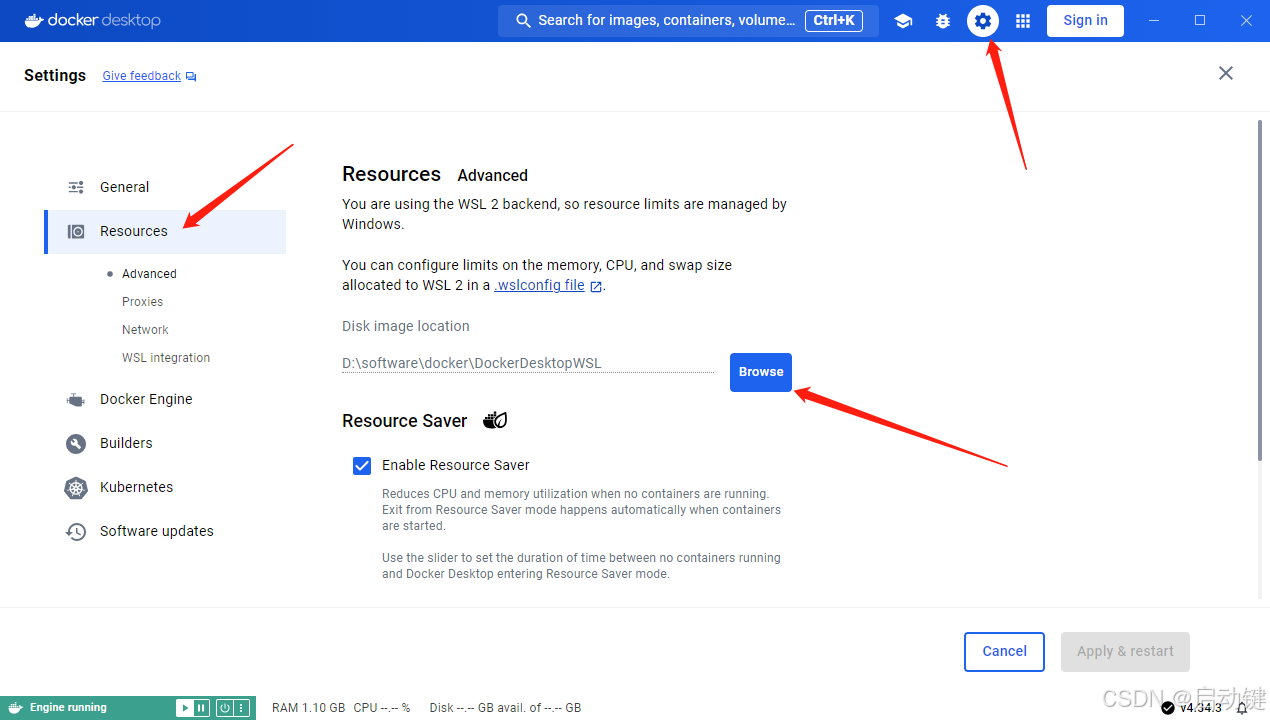Open the Troubleshoot bug icon
1270x720 pixels.
click(x=943, y=21)
